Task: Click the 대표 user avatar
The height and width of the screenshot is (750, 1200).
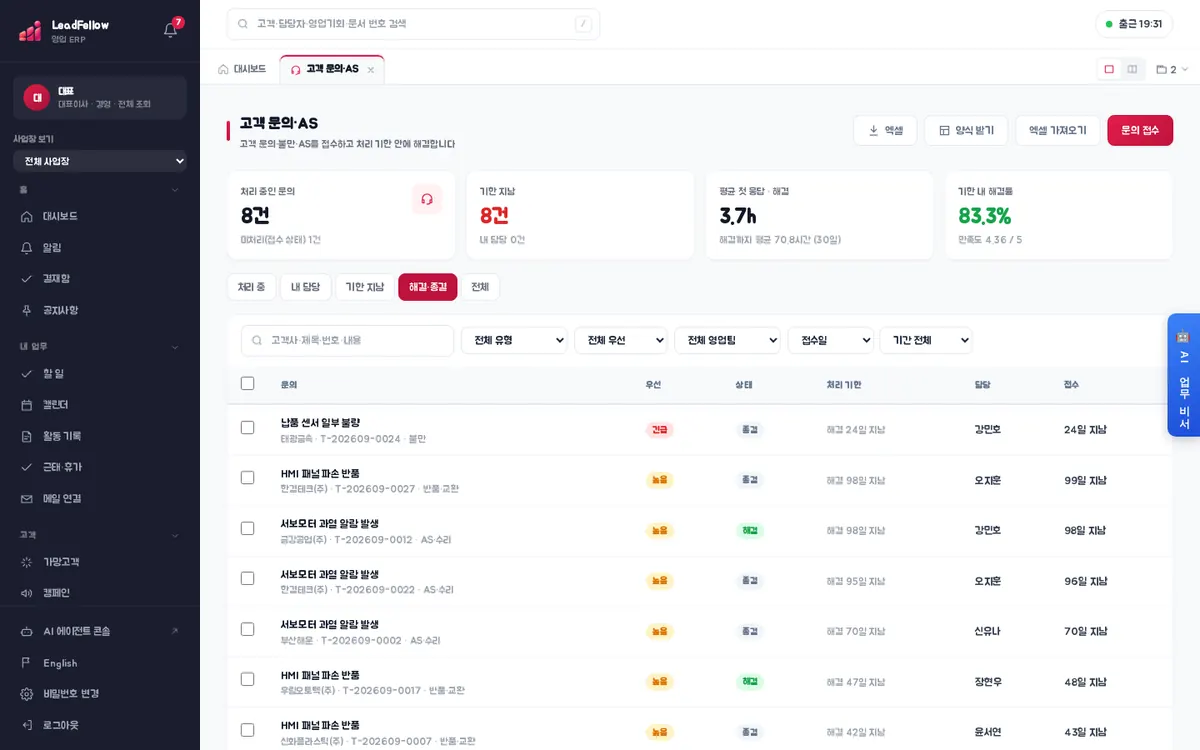Action: tap(37, 97)
